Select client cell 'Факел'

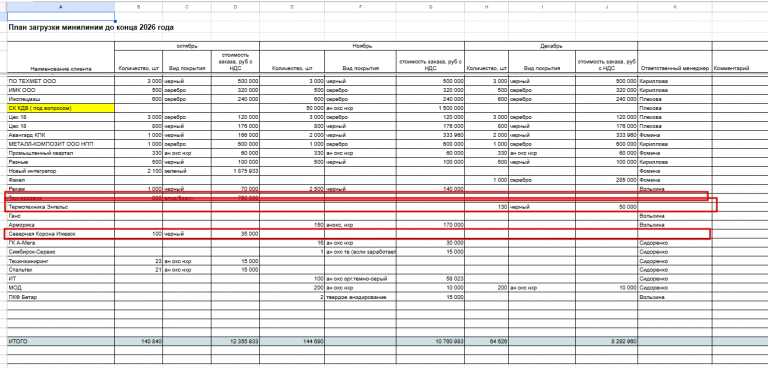(61, 180)
